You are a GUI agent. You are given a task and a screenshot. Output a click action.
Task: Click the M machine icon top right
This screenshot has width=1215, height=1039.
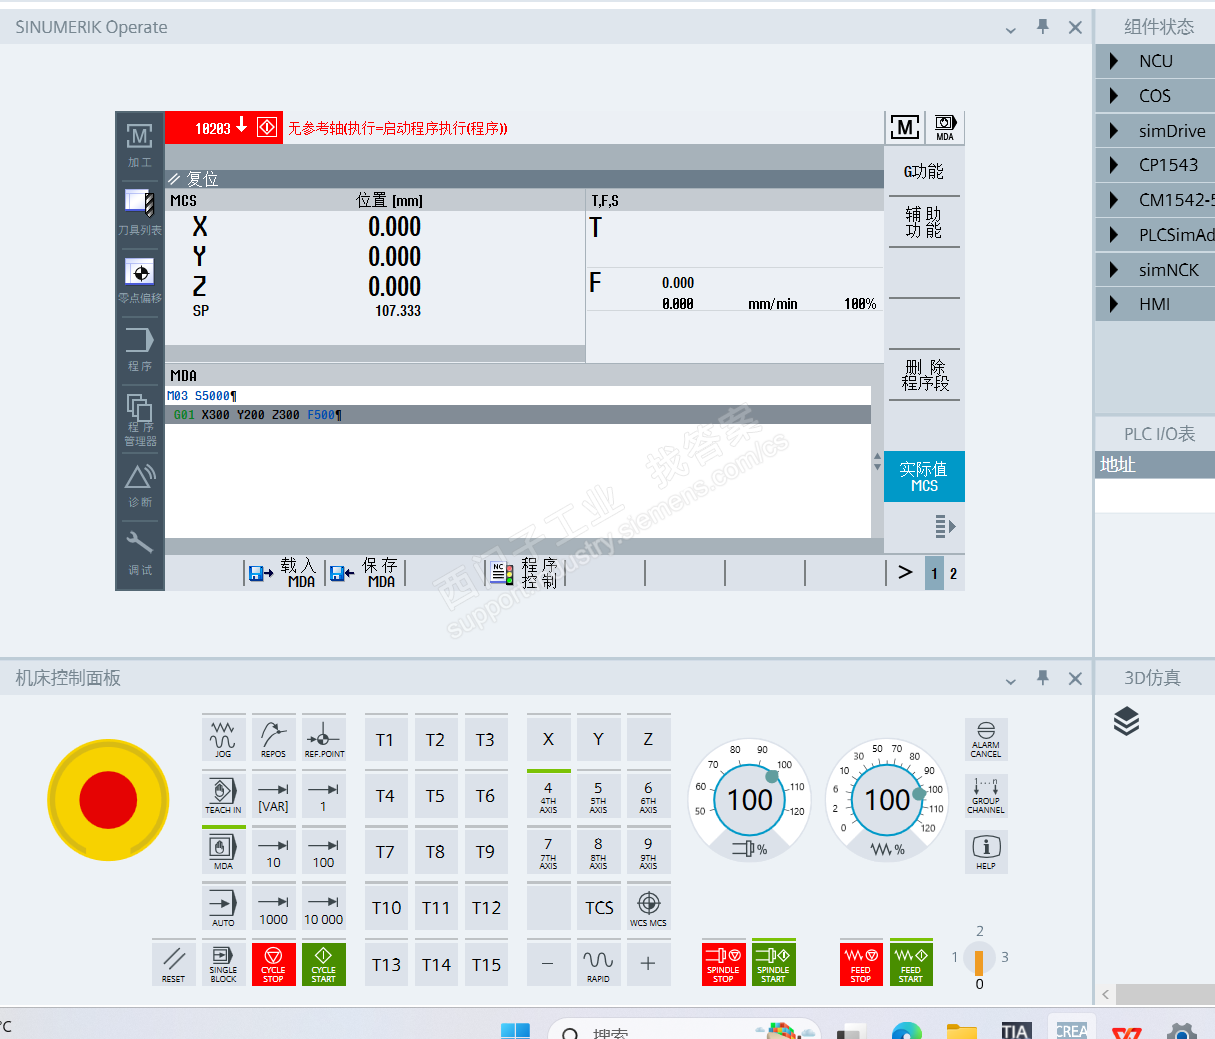[x=905, y=127]
